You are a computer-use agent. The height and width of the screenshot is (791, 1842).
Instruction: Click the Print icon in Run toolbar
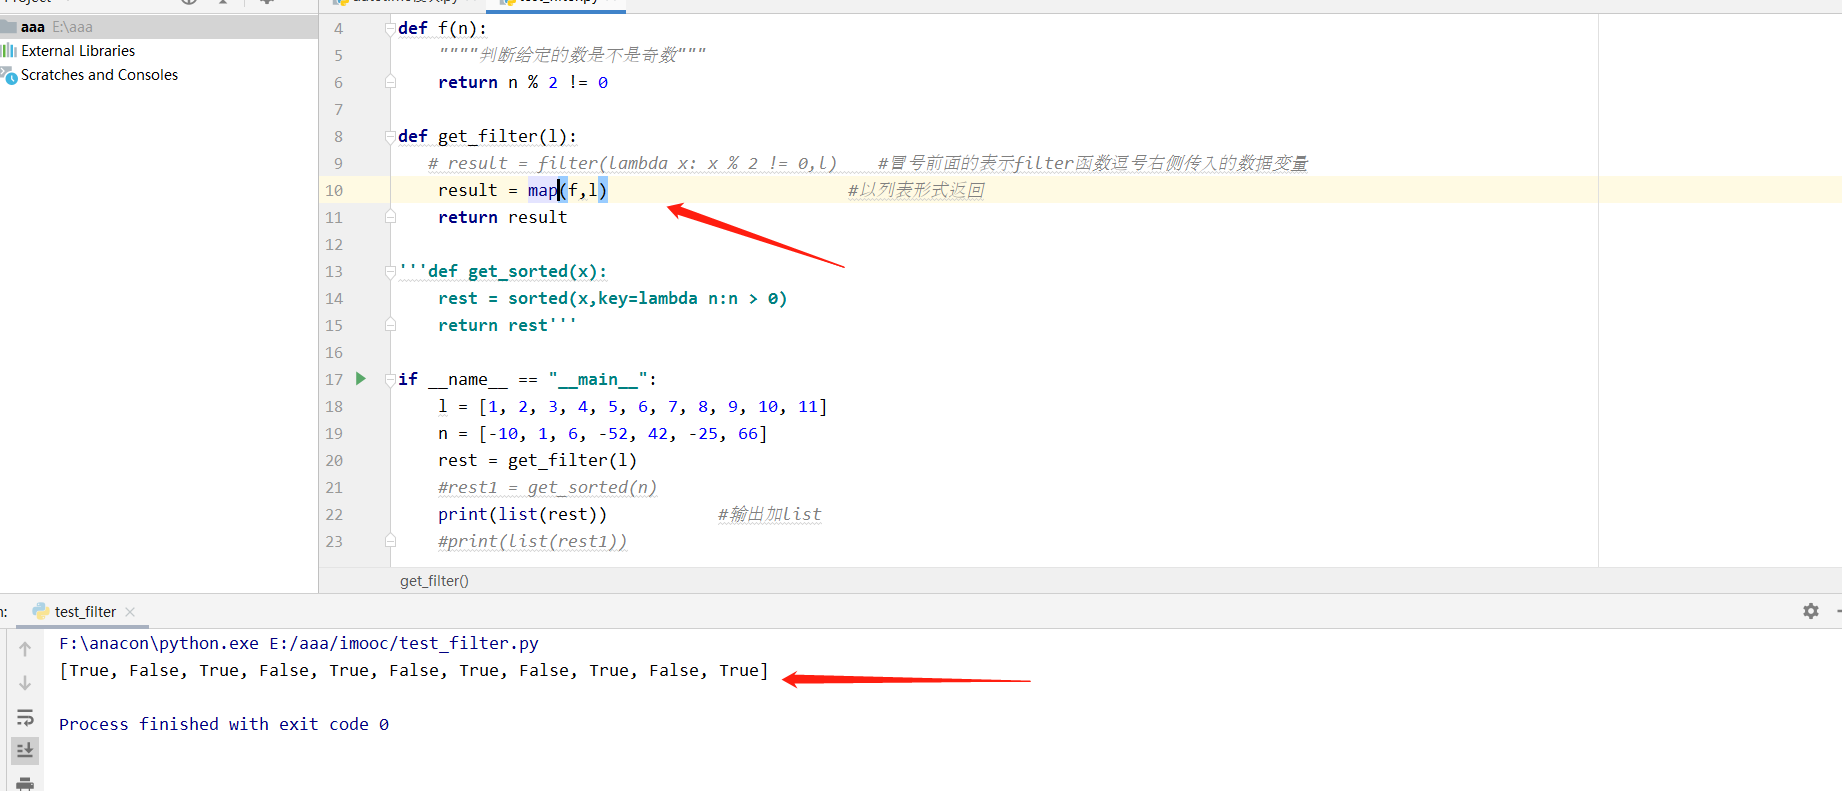[x=25, y=783]
